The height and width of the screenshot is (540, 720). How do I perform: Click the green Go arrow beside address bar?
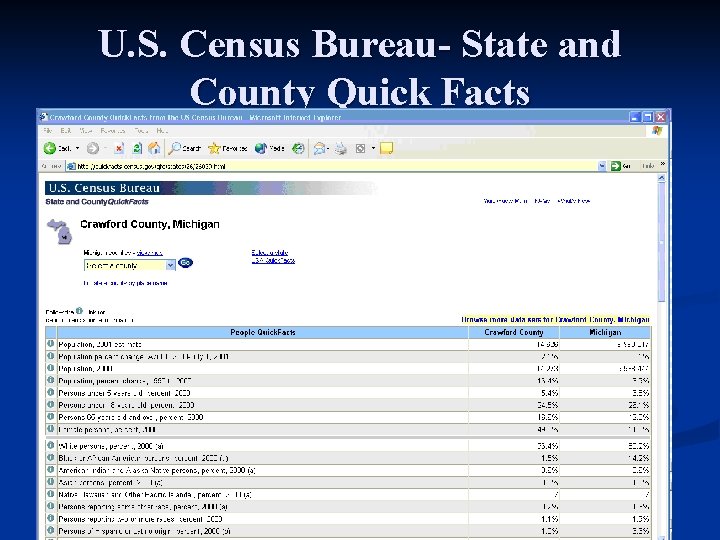coord(616,166)
